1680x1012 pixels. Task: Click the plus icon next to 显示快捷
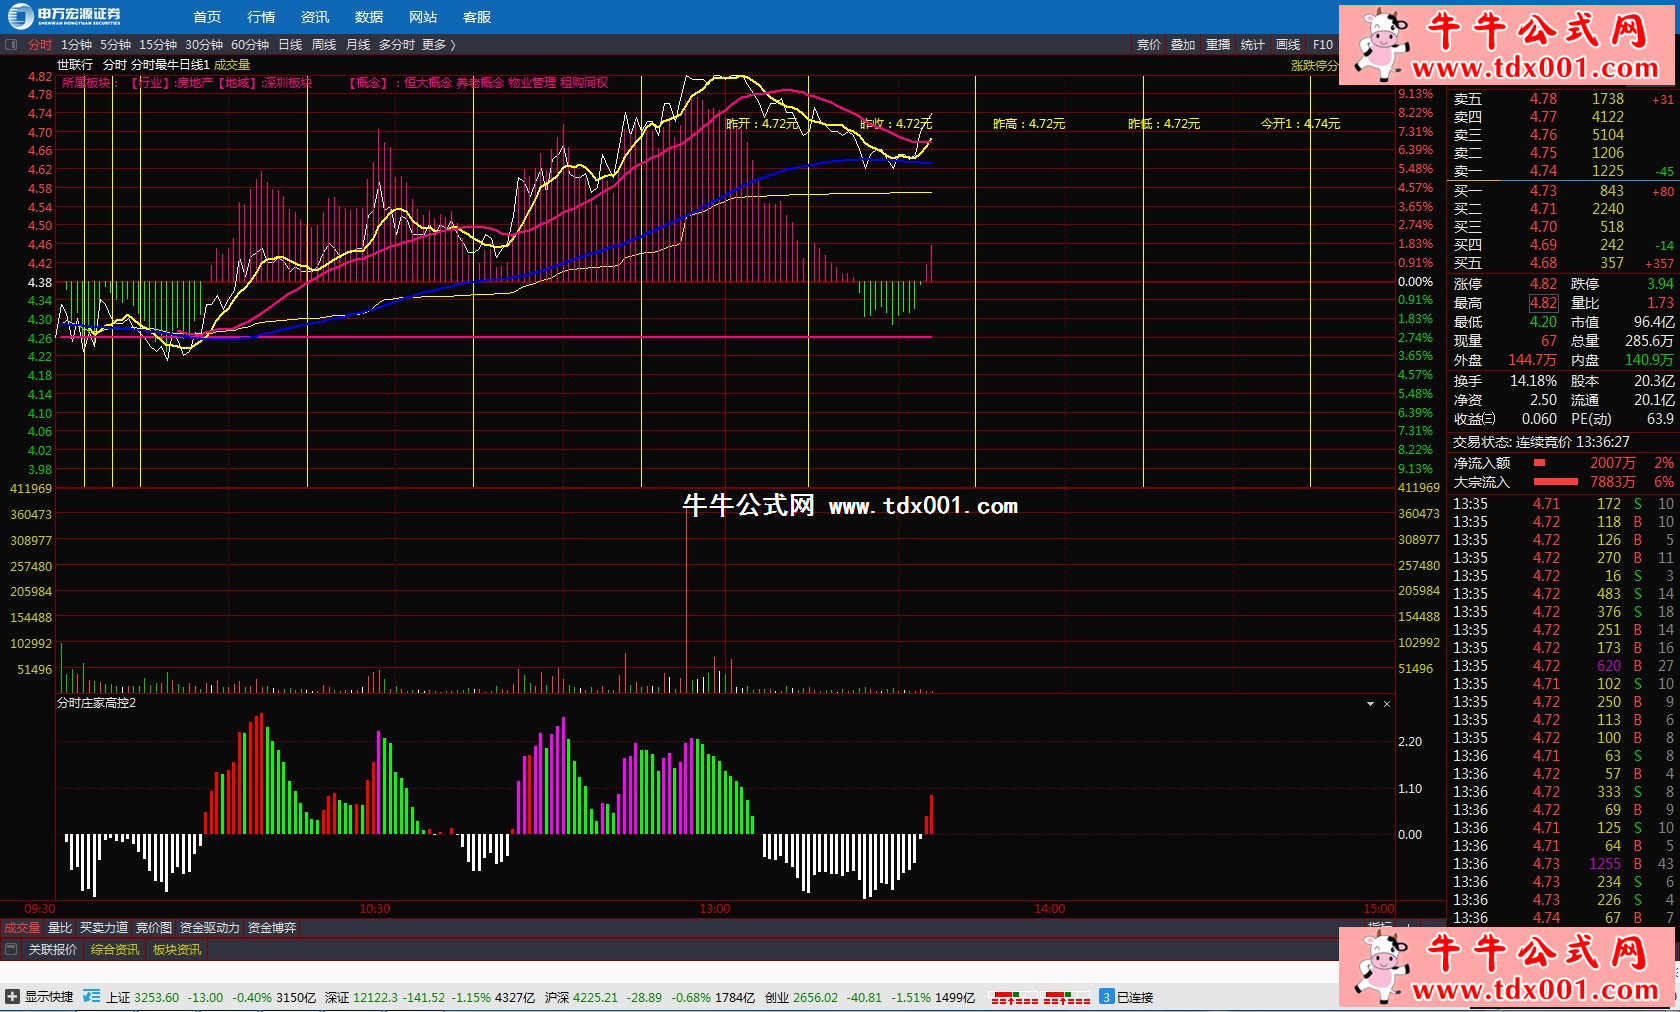pos(12,996)
